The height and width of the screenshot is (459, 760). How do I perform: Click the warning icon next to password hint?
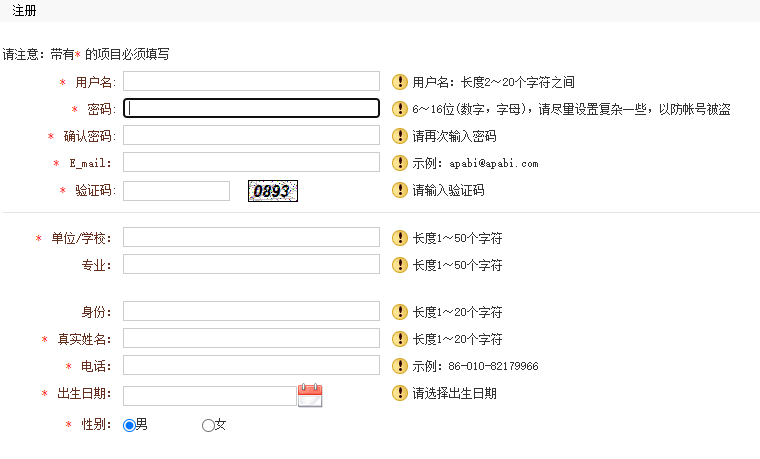(400, 109)
